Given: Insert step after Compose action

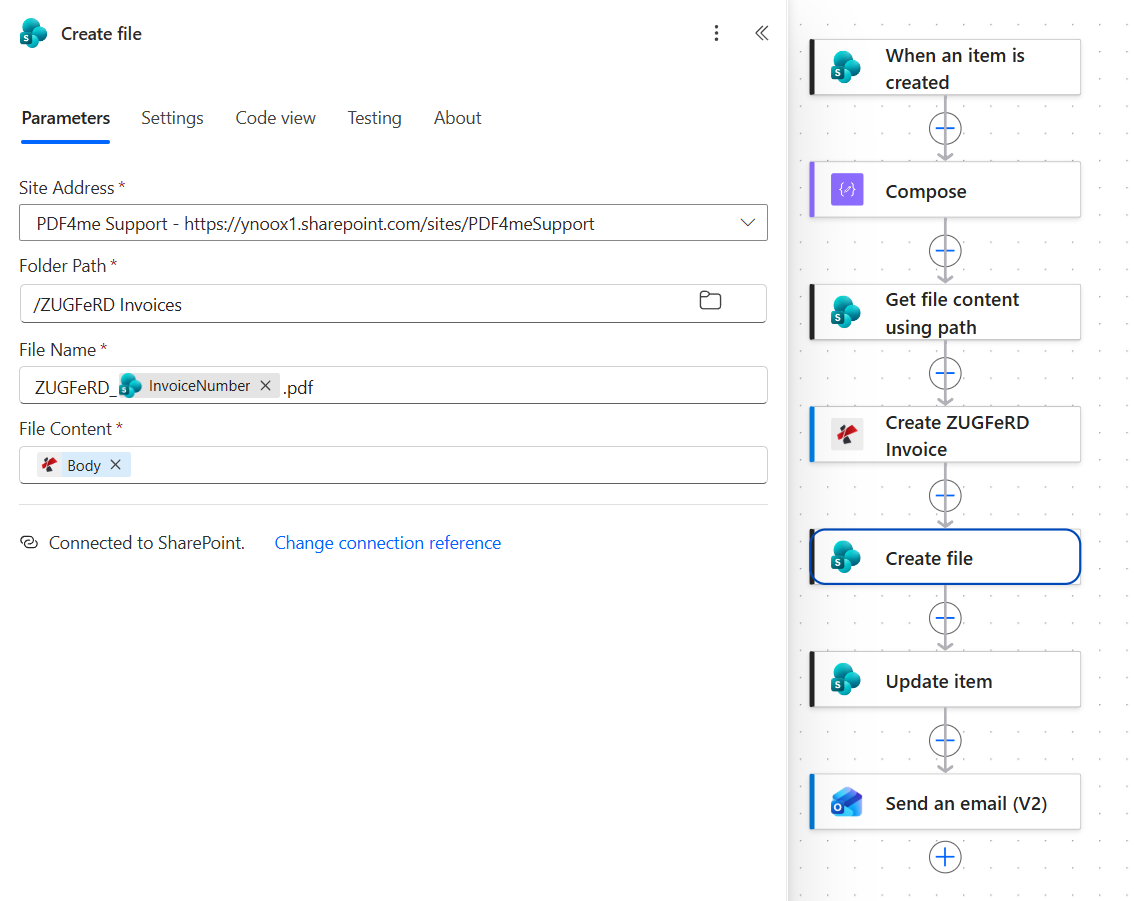Looking at the screenshot, I should pyautogui.click(x=945, y=251).
